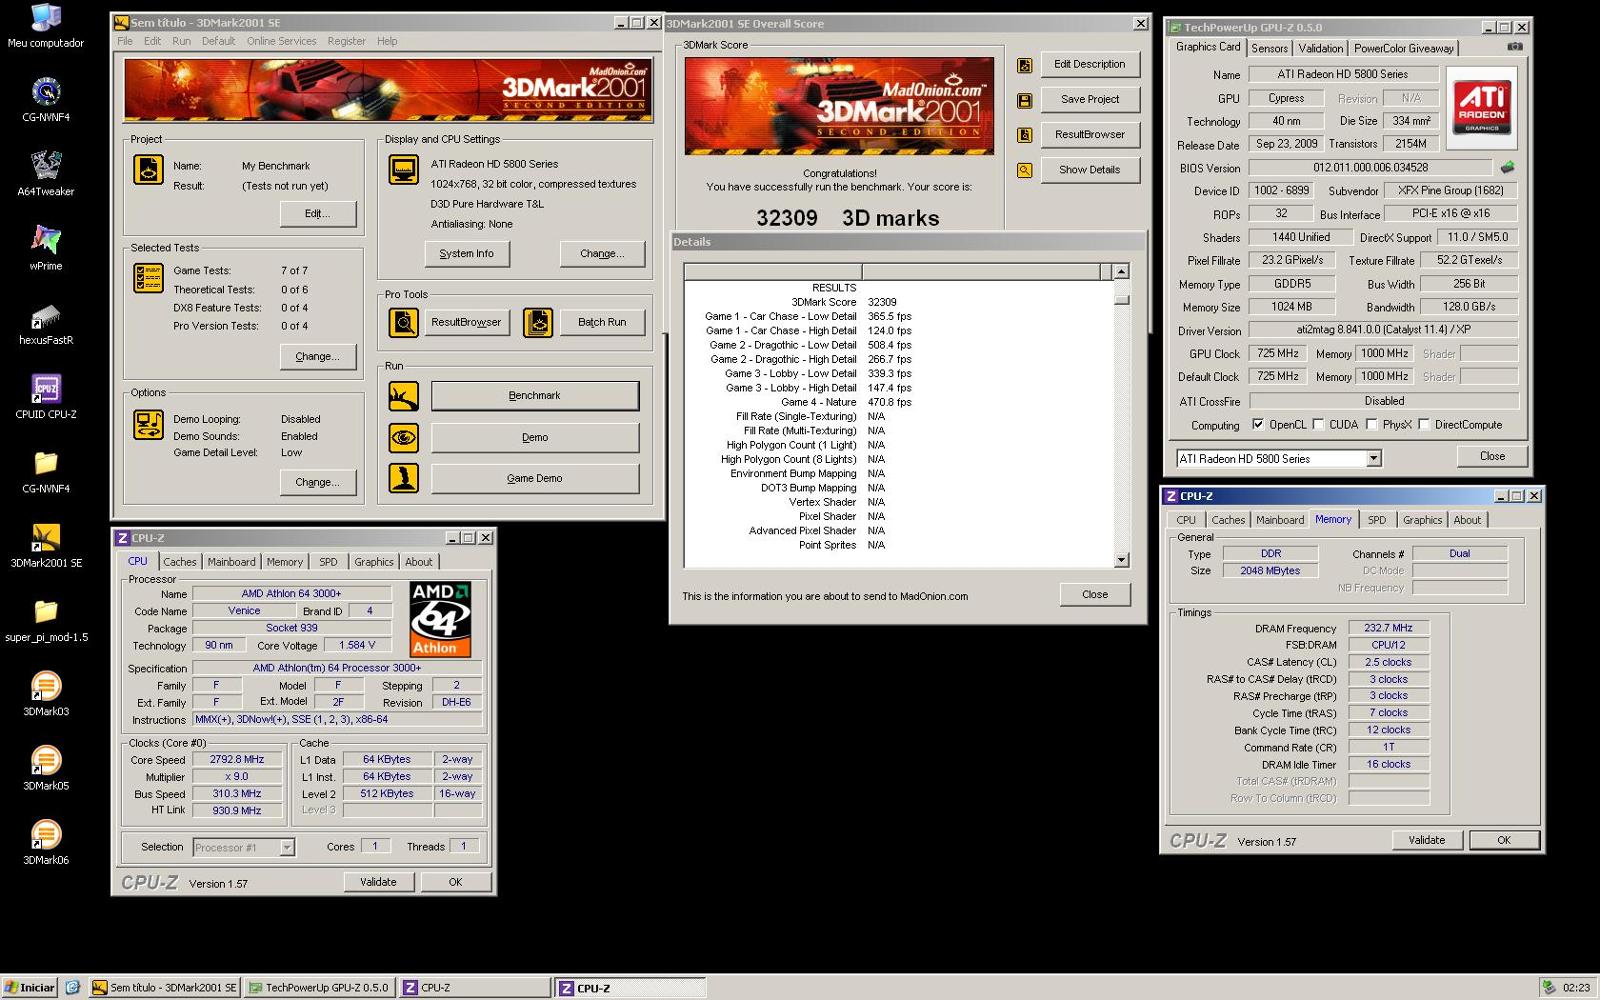Open the File menu in 3DMark2001
The width and height of the screenshot is (1600, 1000).
(x=125, y=41)
